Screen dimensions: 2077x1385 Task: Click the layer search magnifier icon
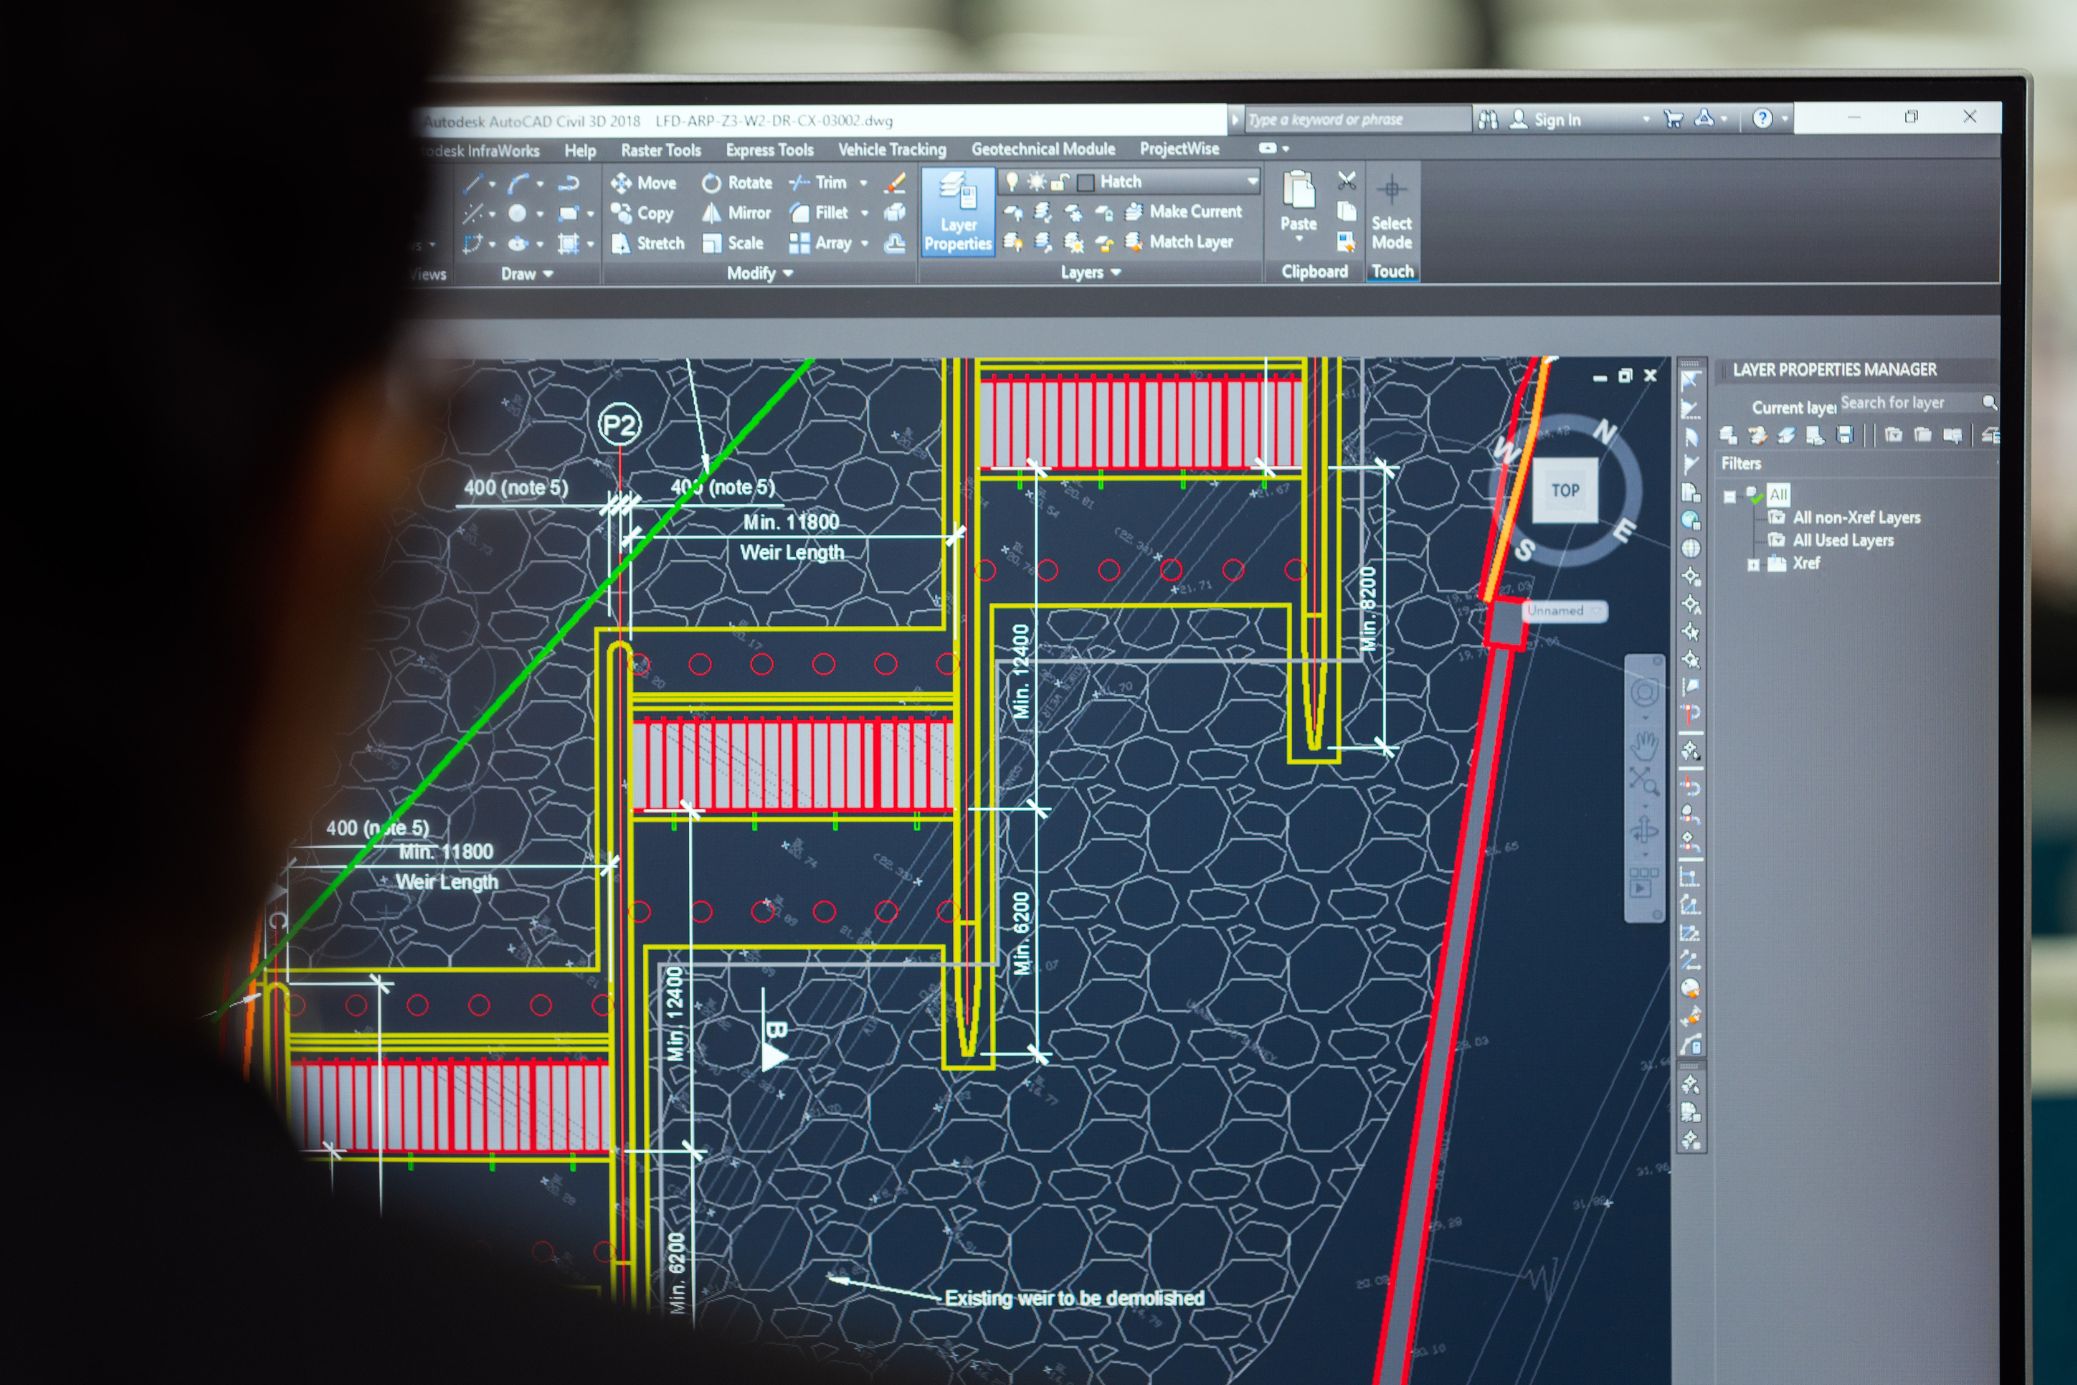coord(1989,402)
